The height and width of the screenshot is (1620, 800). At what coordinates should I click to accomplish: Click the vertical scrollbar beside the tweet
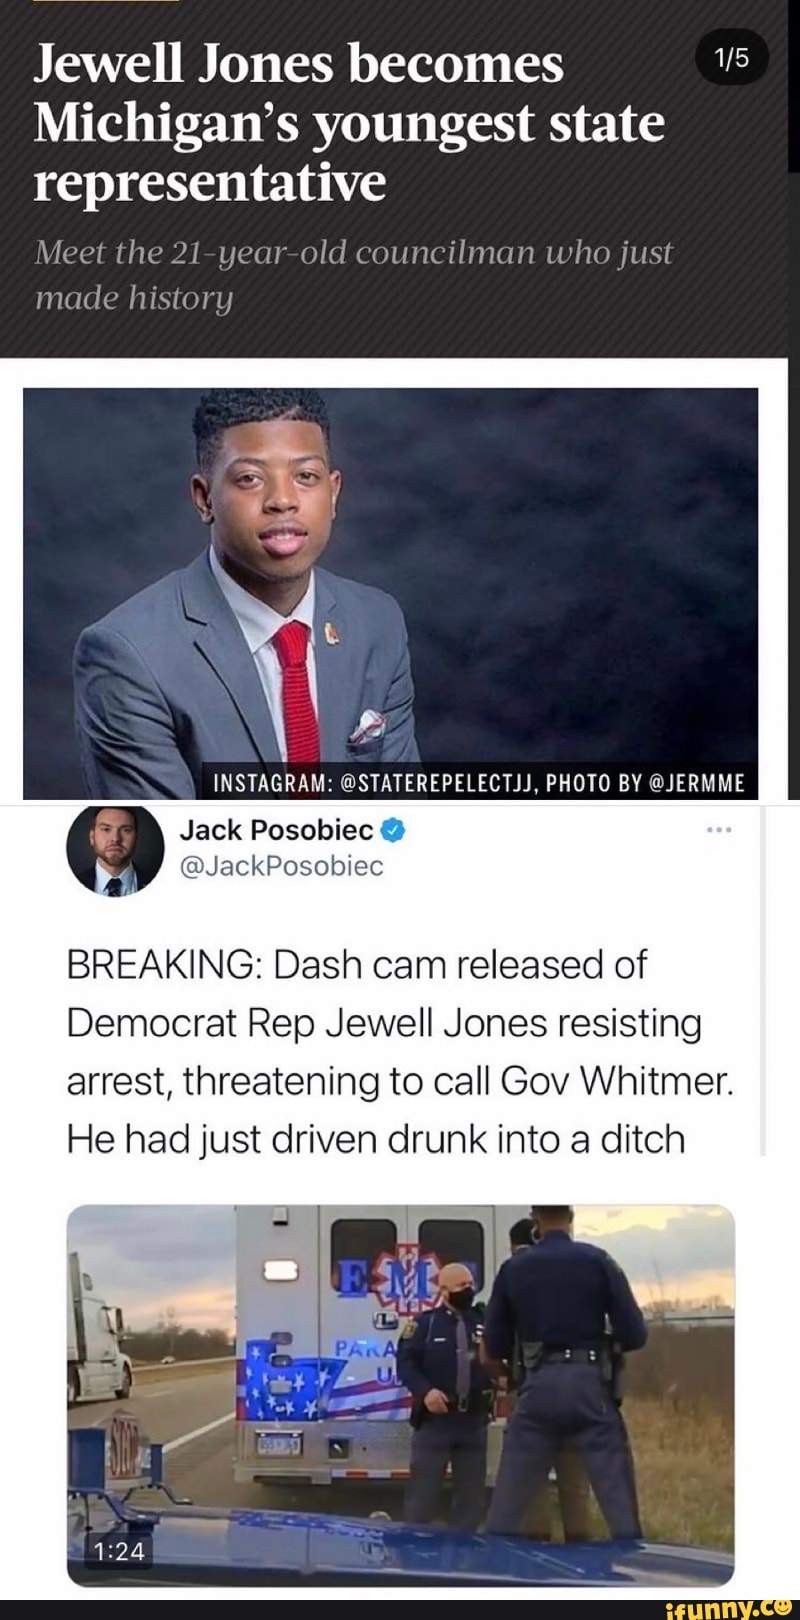764,980
